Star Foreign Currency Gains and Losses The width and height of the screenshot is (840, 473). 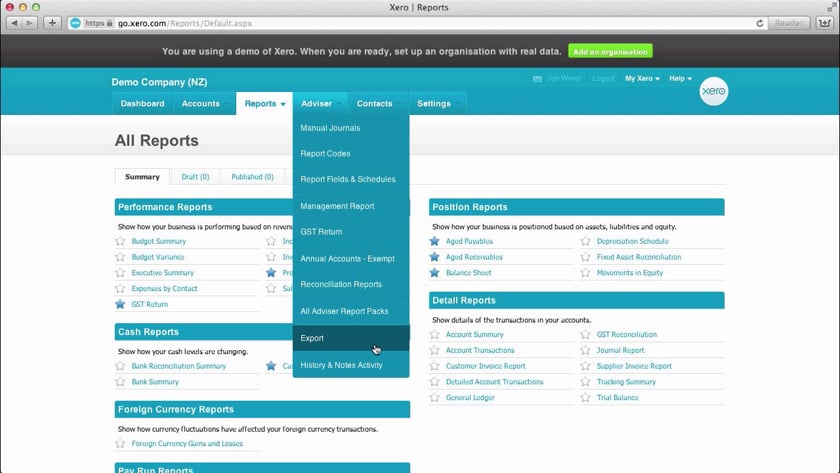click(120, 444)
